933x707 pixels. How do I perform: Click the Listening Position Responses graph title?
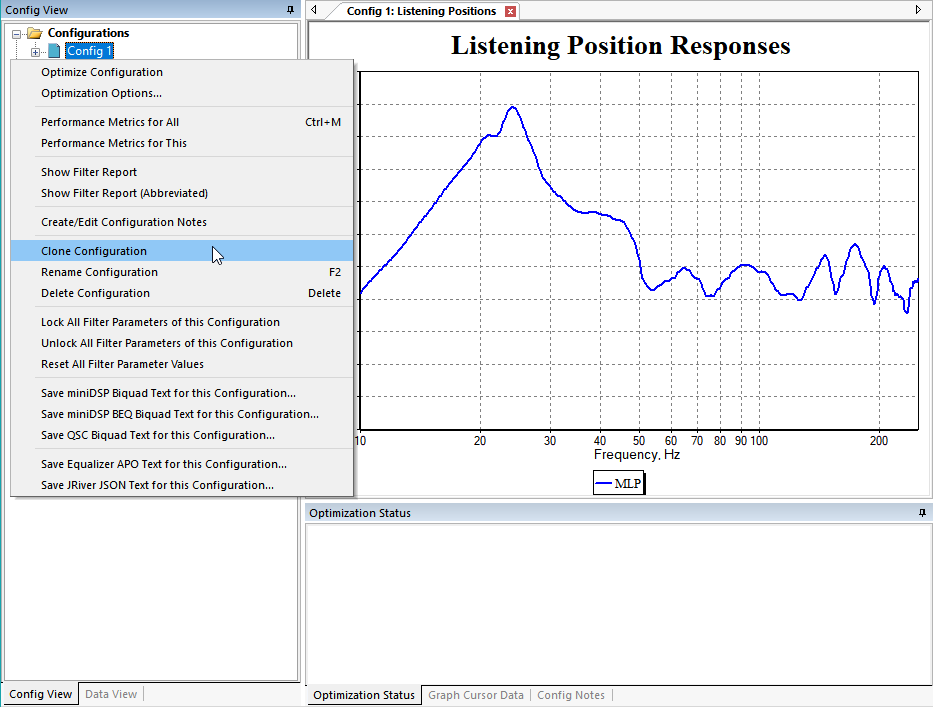[621, 45]
